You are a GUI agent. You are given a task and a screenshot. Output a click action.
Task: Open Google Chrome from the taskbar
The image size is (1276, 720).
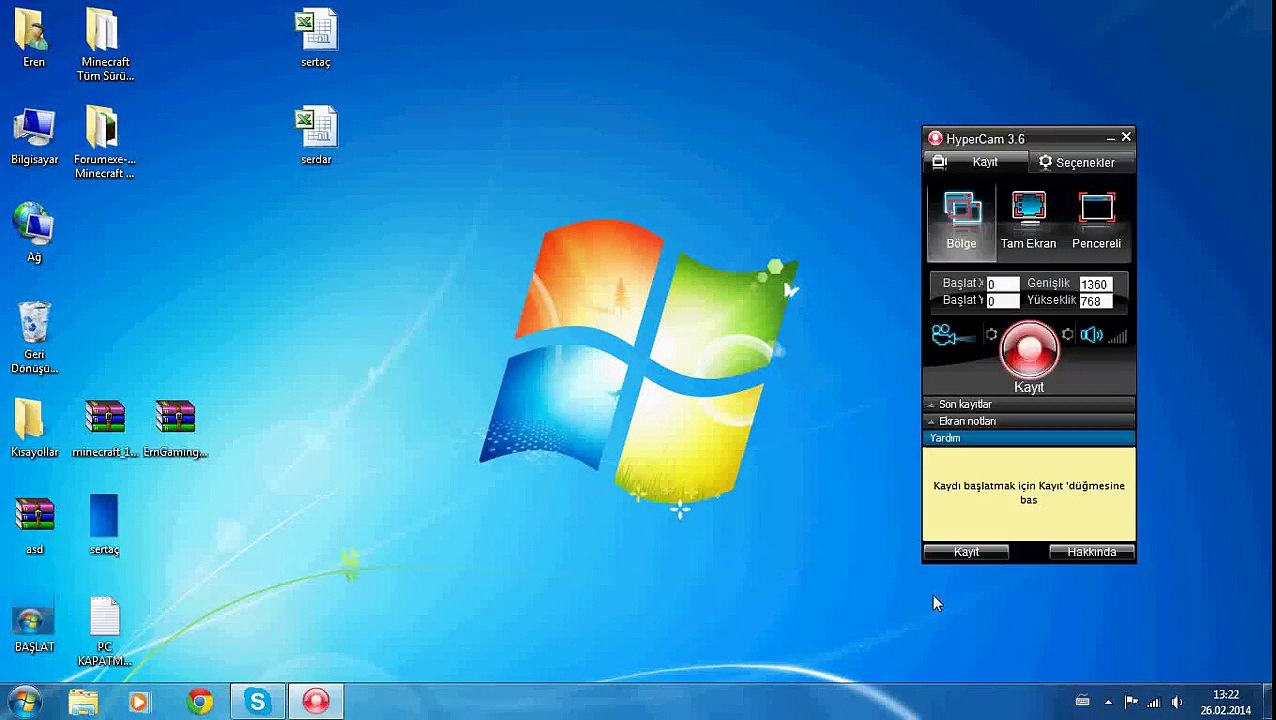[200, 702]
